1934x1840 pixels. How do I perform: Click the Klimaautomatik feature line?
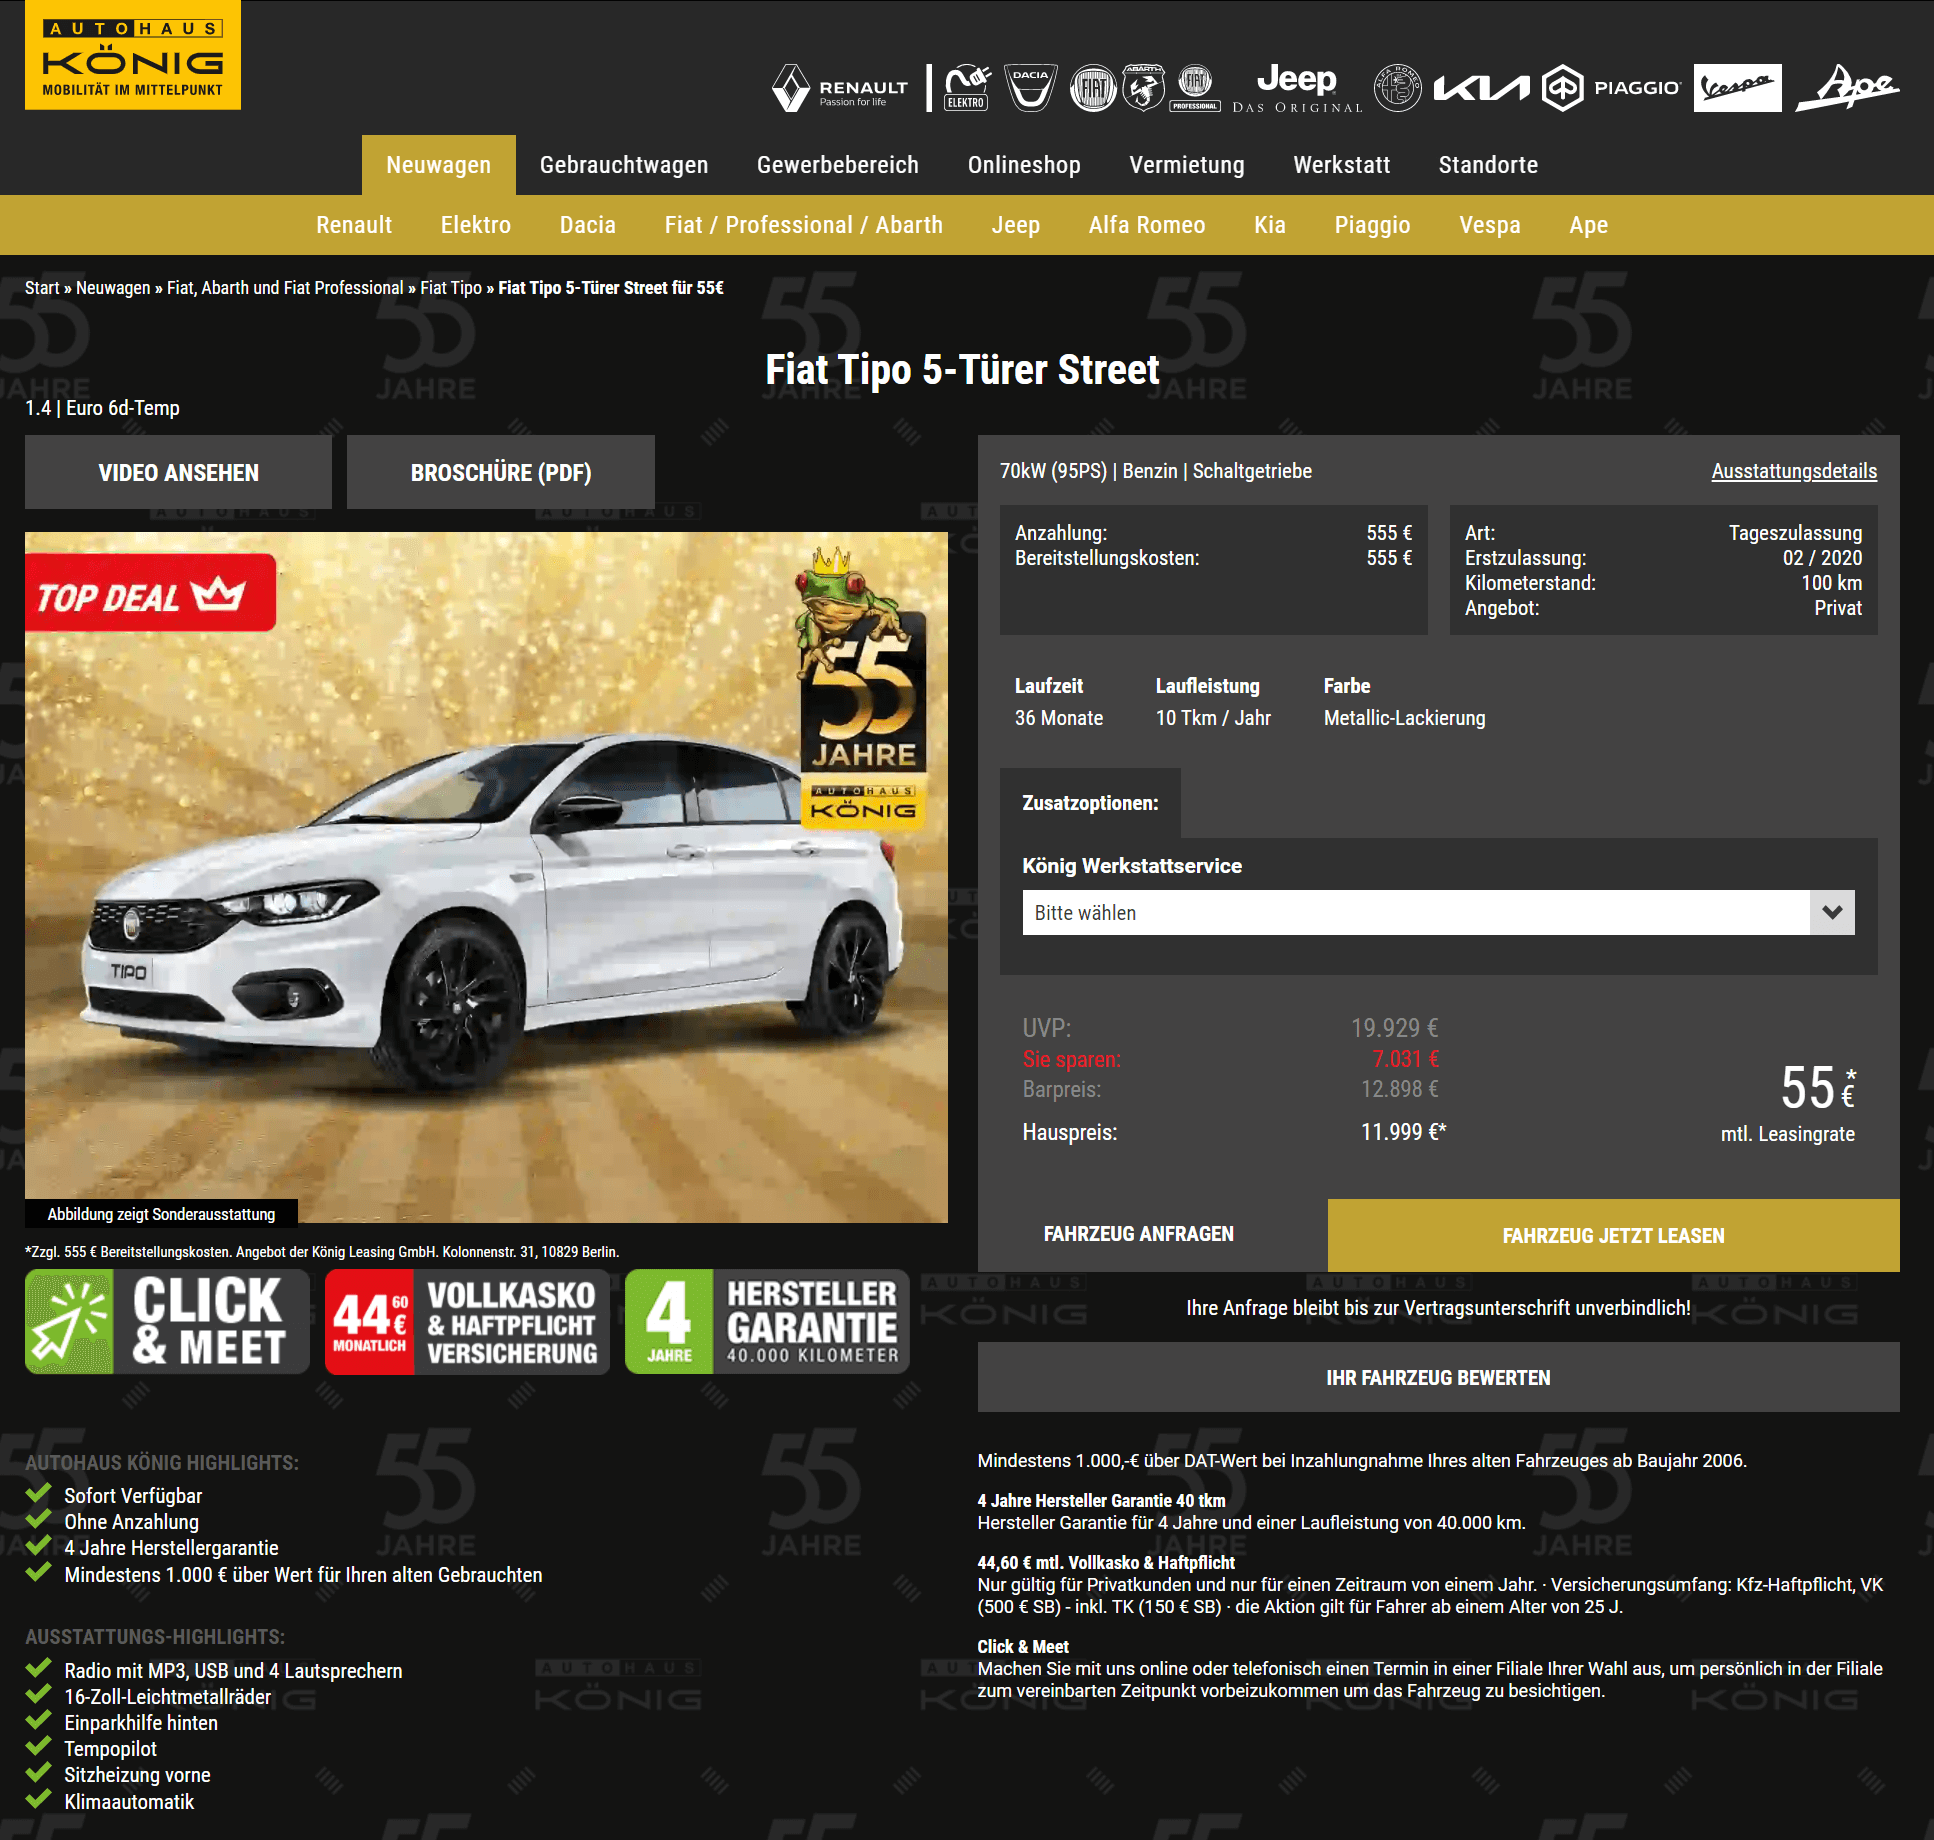129,1802
